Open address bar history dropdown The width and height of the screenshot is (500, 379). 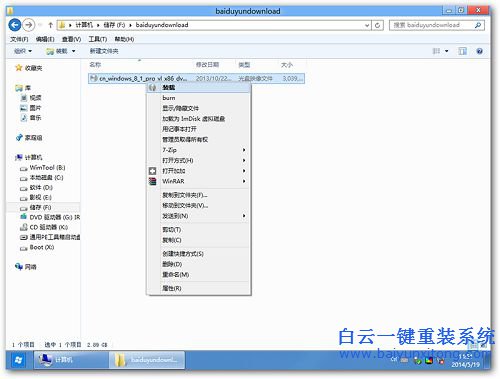(x=367, y=25)
